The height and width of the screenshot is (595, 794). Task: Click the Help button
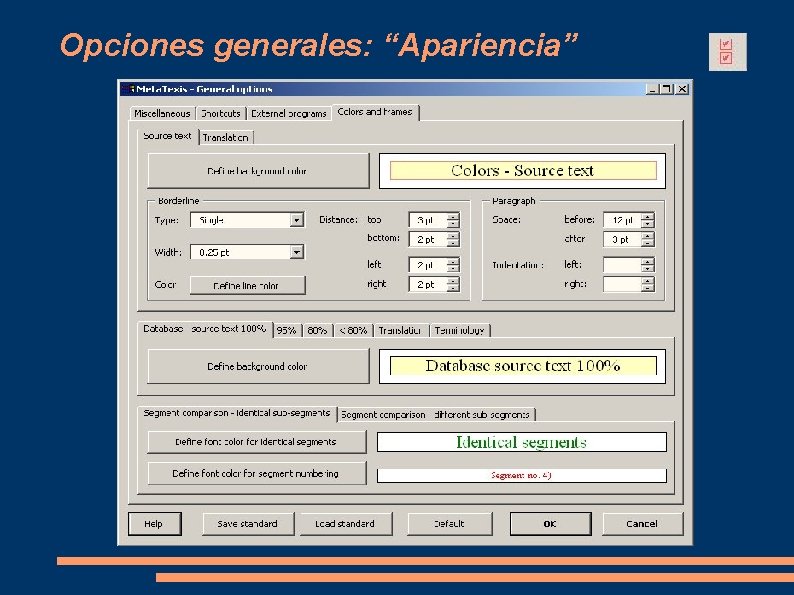[154, 524]
